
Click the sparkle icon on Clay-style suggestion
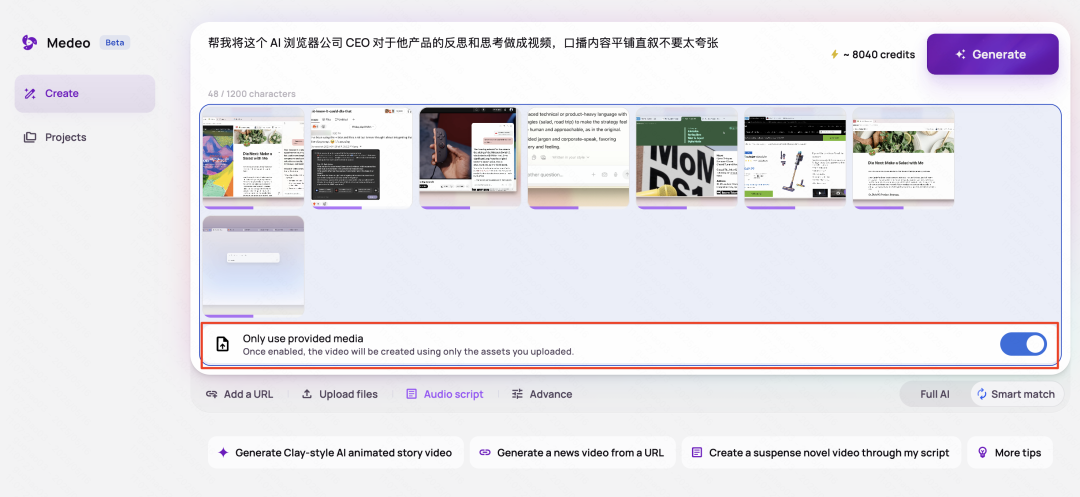pyautogui.click(x=223, y=452)
